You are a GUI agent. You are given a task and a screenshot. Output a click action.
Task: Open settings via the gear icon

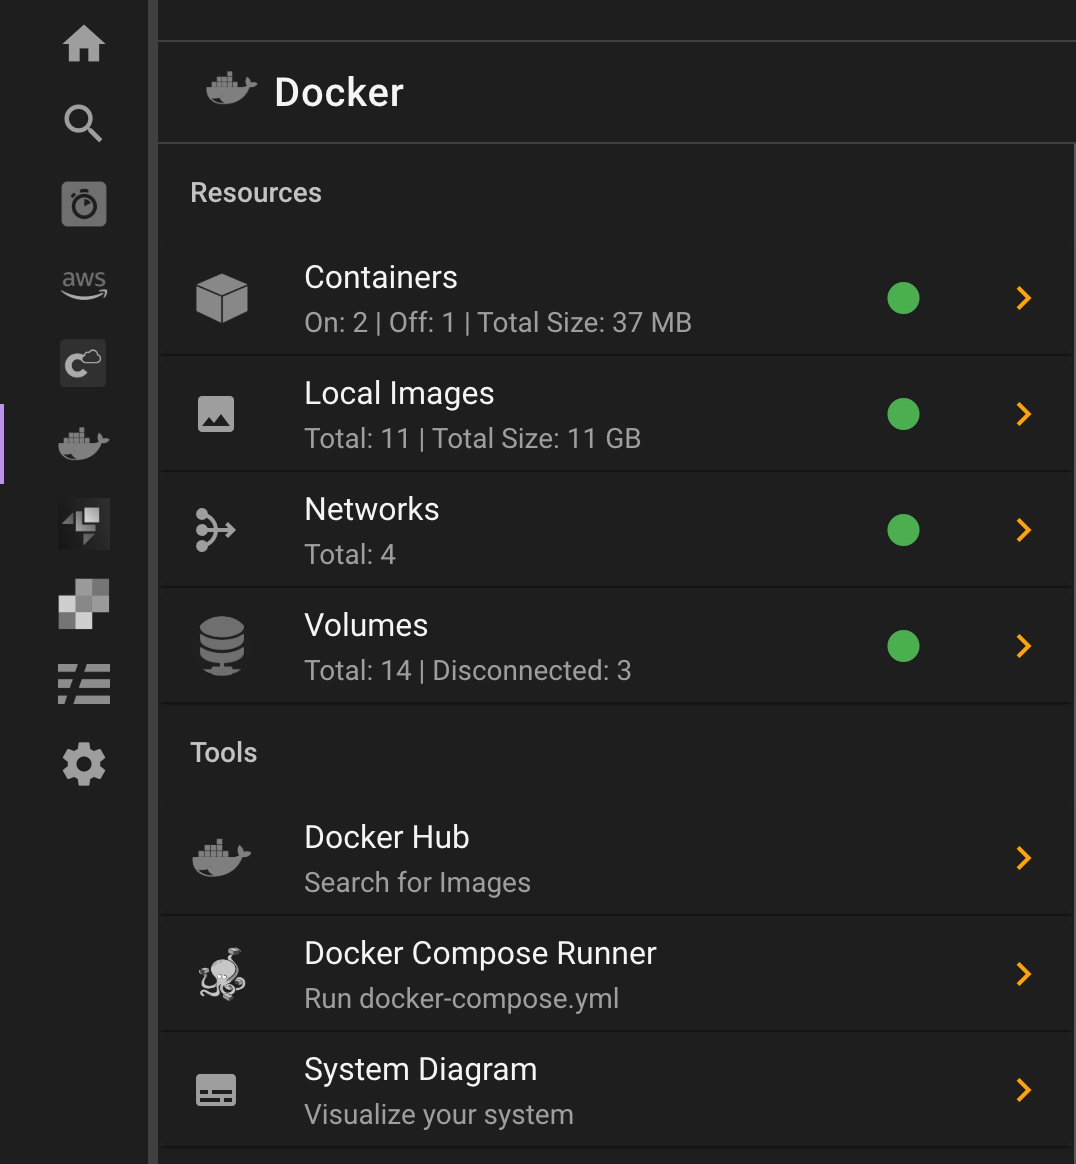point(84,764)
